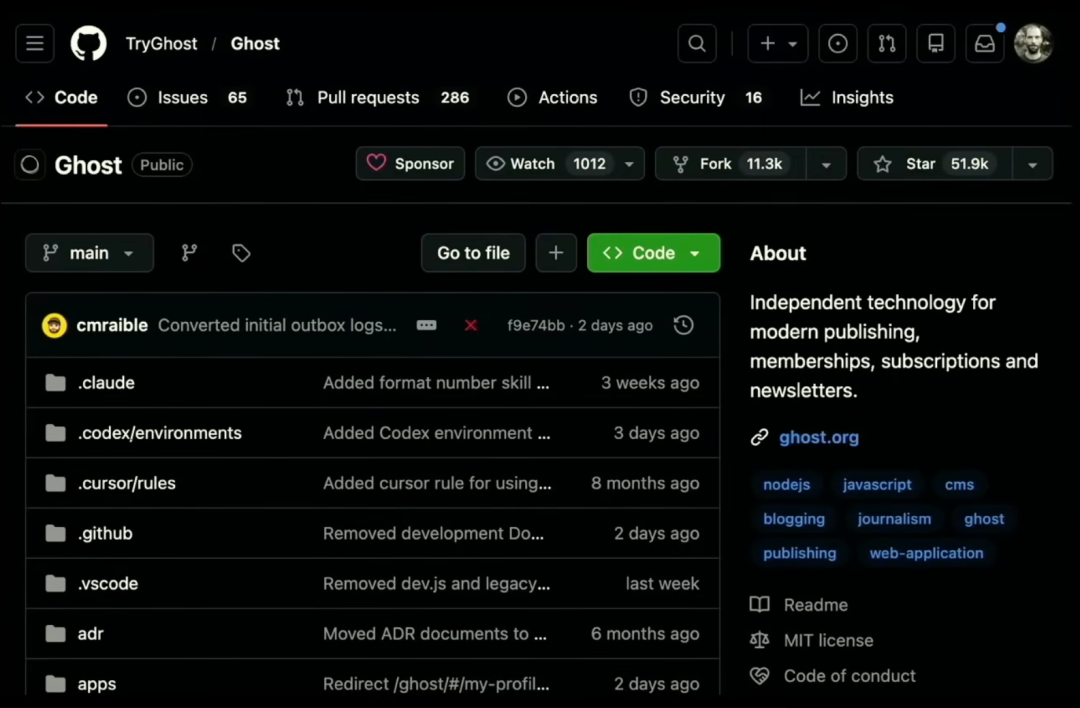The image size is (1080, 708).
Task: View branches icon next to main
Action: pos(189,253)
